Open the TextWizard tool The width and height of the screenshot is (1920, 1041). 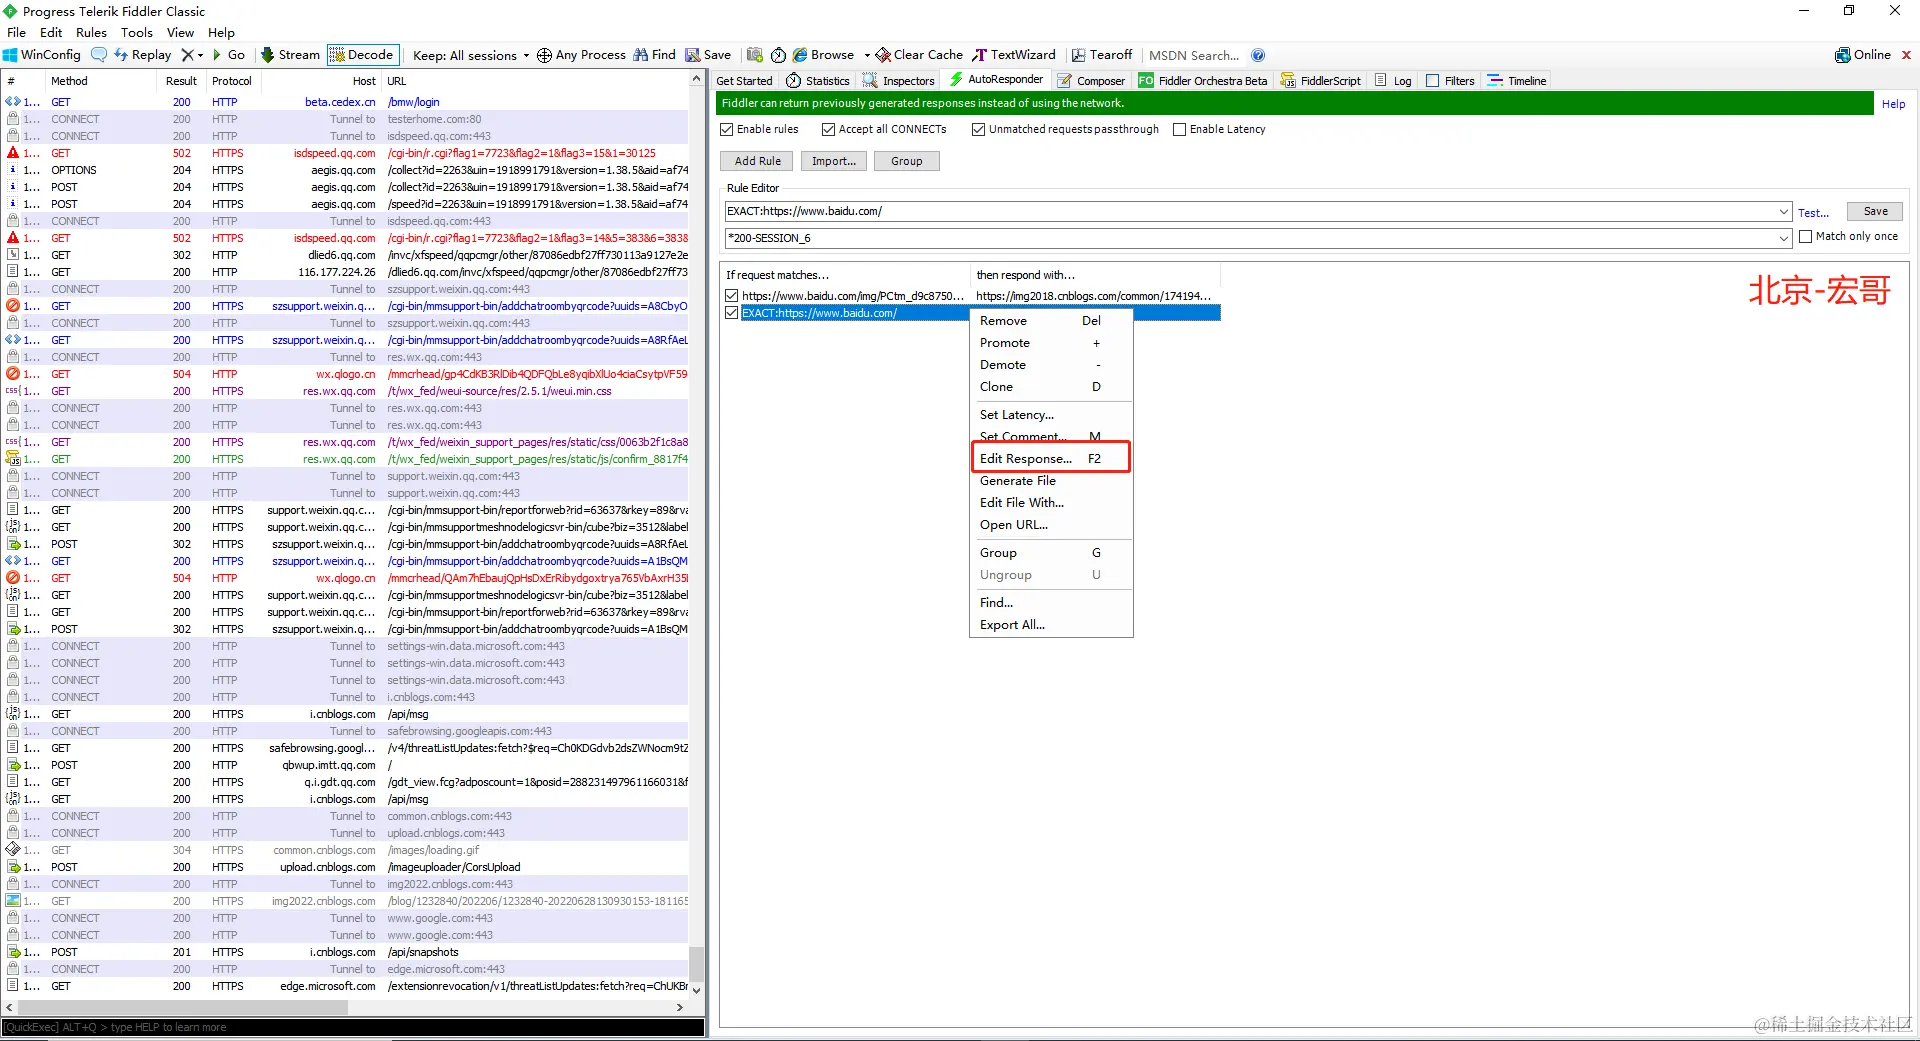[1014, 55]
